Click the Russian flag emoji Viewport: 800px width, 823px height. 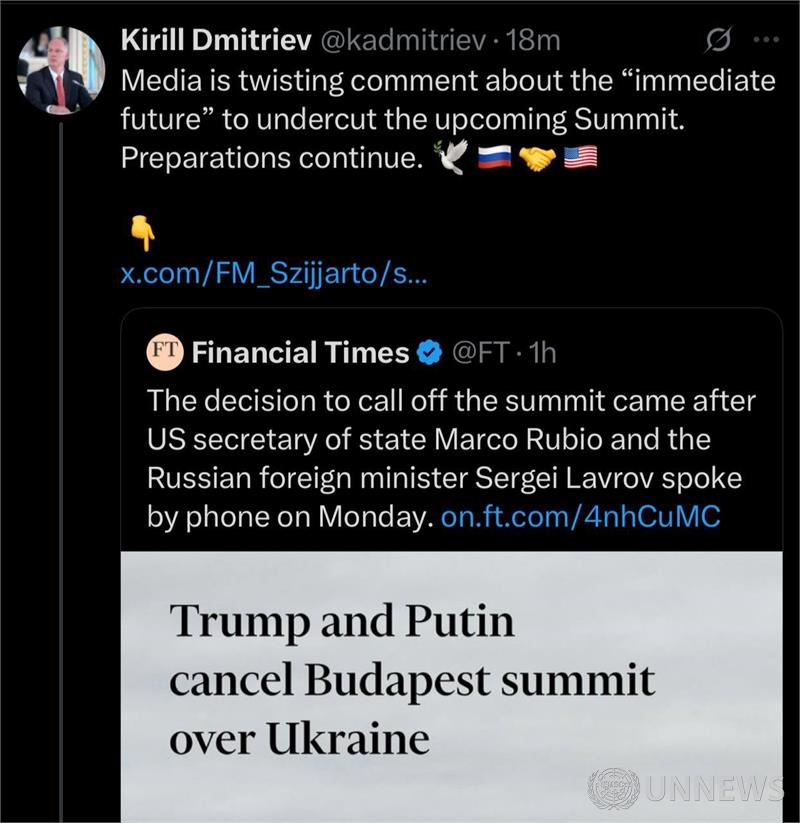click(492, 158)
